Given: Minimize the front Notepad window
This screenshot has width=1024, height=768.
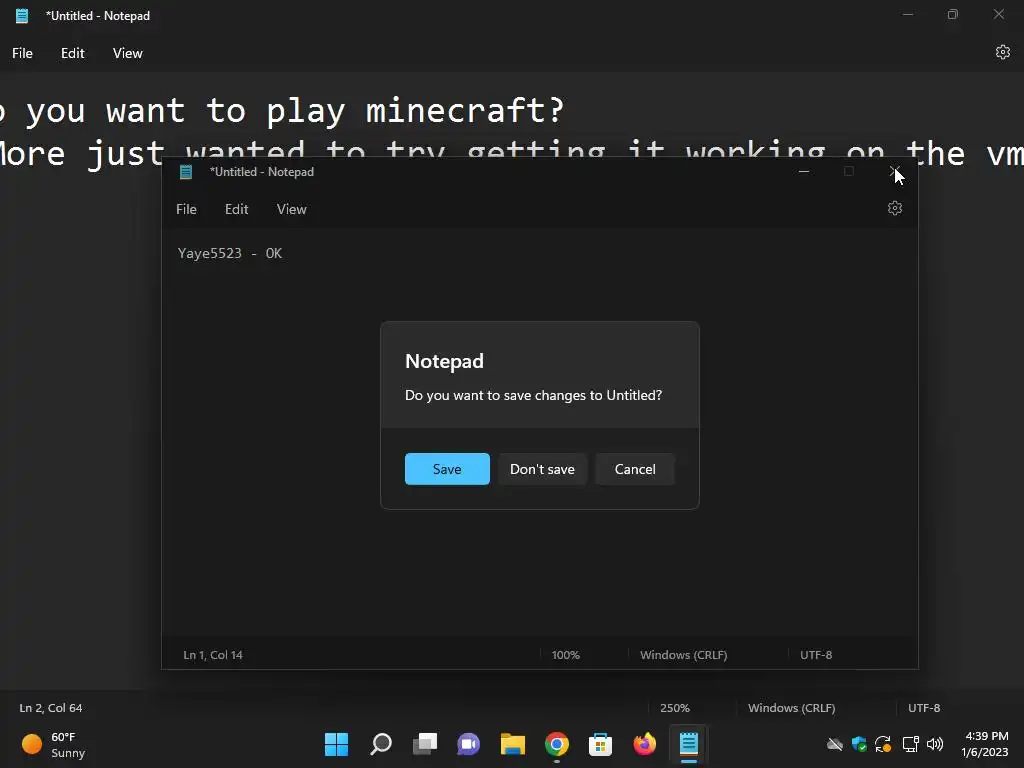Looking at the screenshot, I should point(804,172).
